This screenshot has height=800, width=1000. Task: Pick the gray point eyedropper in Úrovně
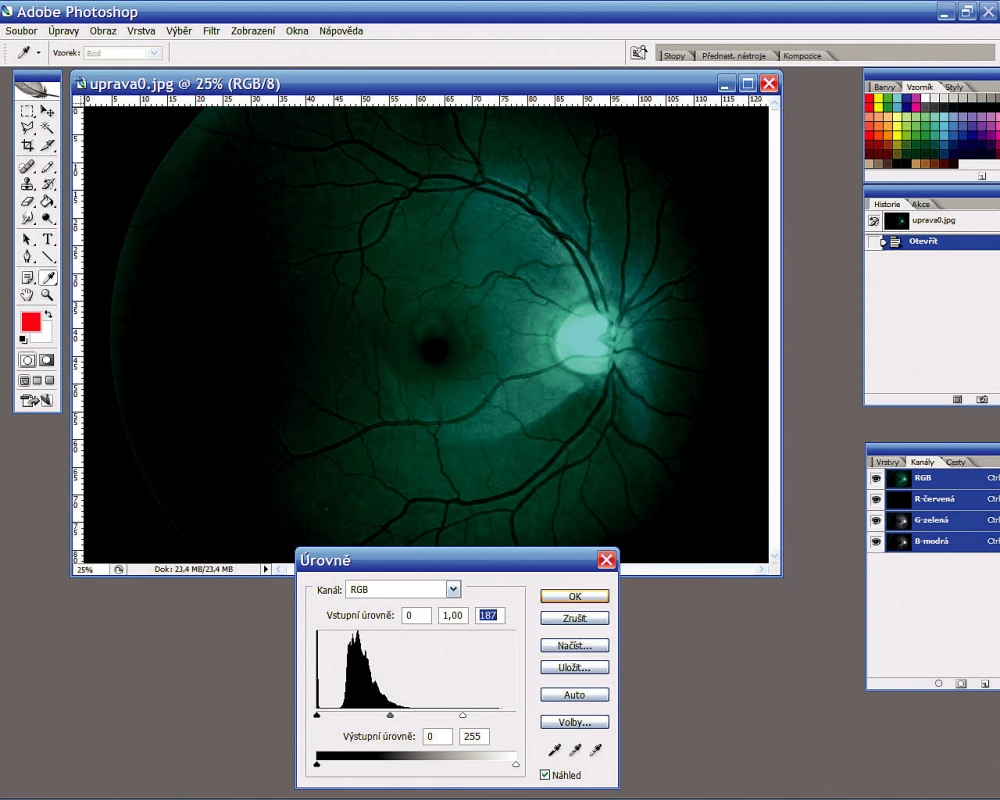point(575,750)
